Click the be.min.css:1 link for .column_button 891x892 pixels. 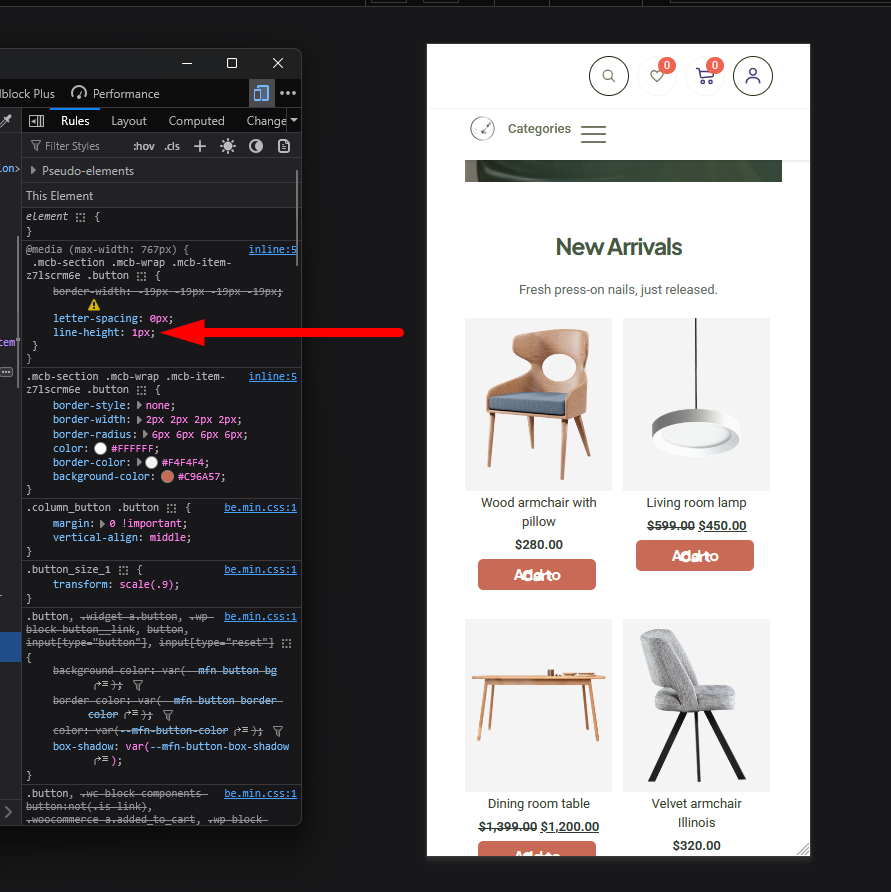point(260,508)
